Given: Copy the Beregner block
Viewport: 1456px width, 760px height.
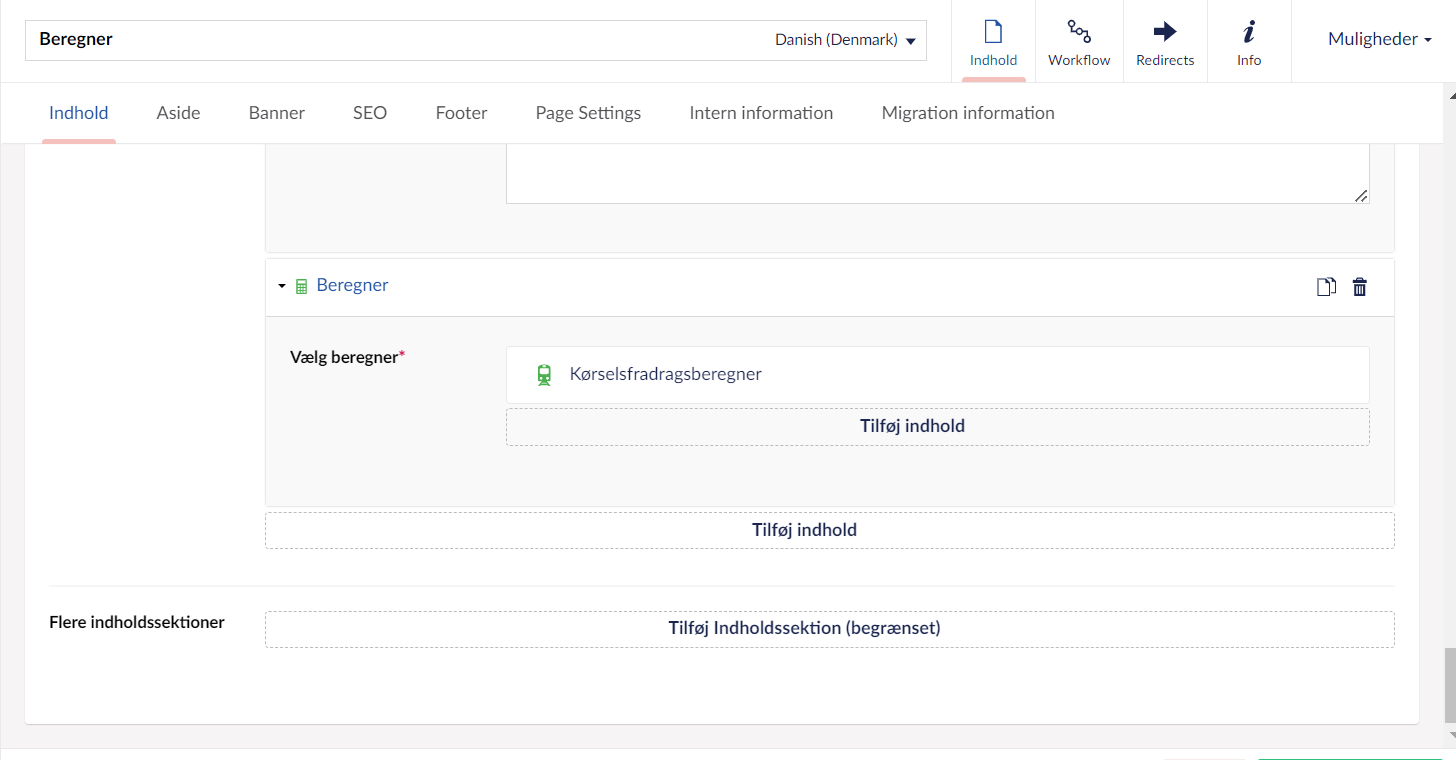Looking at the screenshot, I should point(1326,287).
